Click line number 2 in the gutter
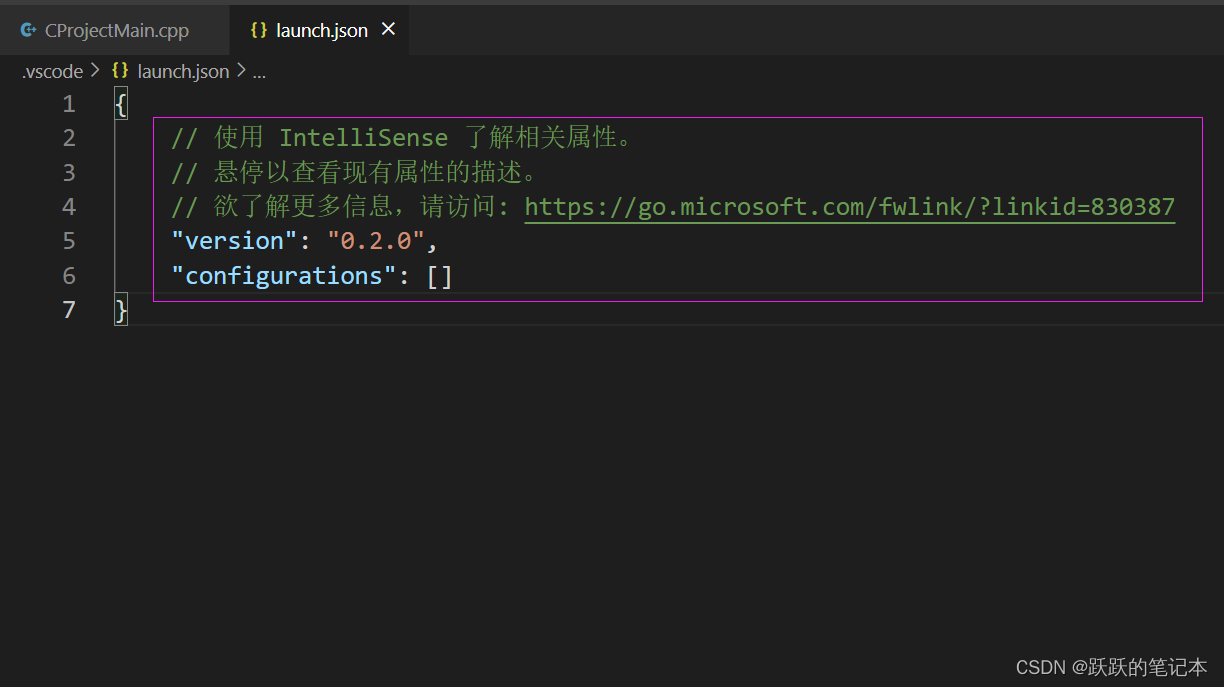Image resolution: width=1224 pixels, height=687 pixels. click(68, 138)
